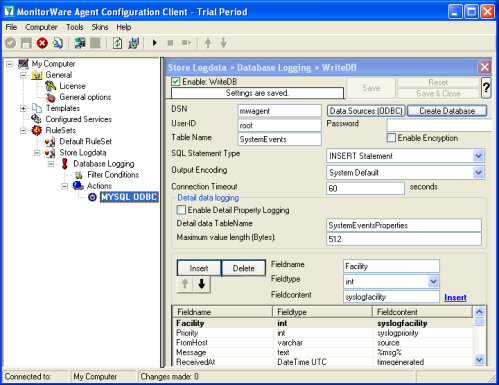The height and width of the screenshot is (385, 499).
Task: Open the License tree item
Action: click(72, 86)
